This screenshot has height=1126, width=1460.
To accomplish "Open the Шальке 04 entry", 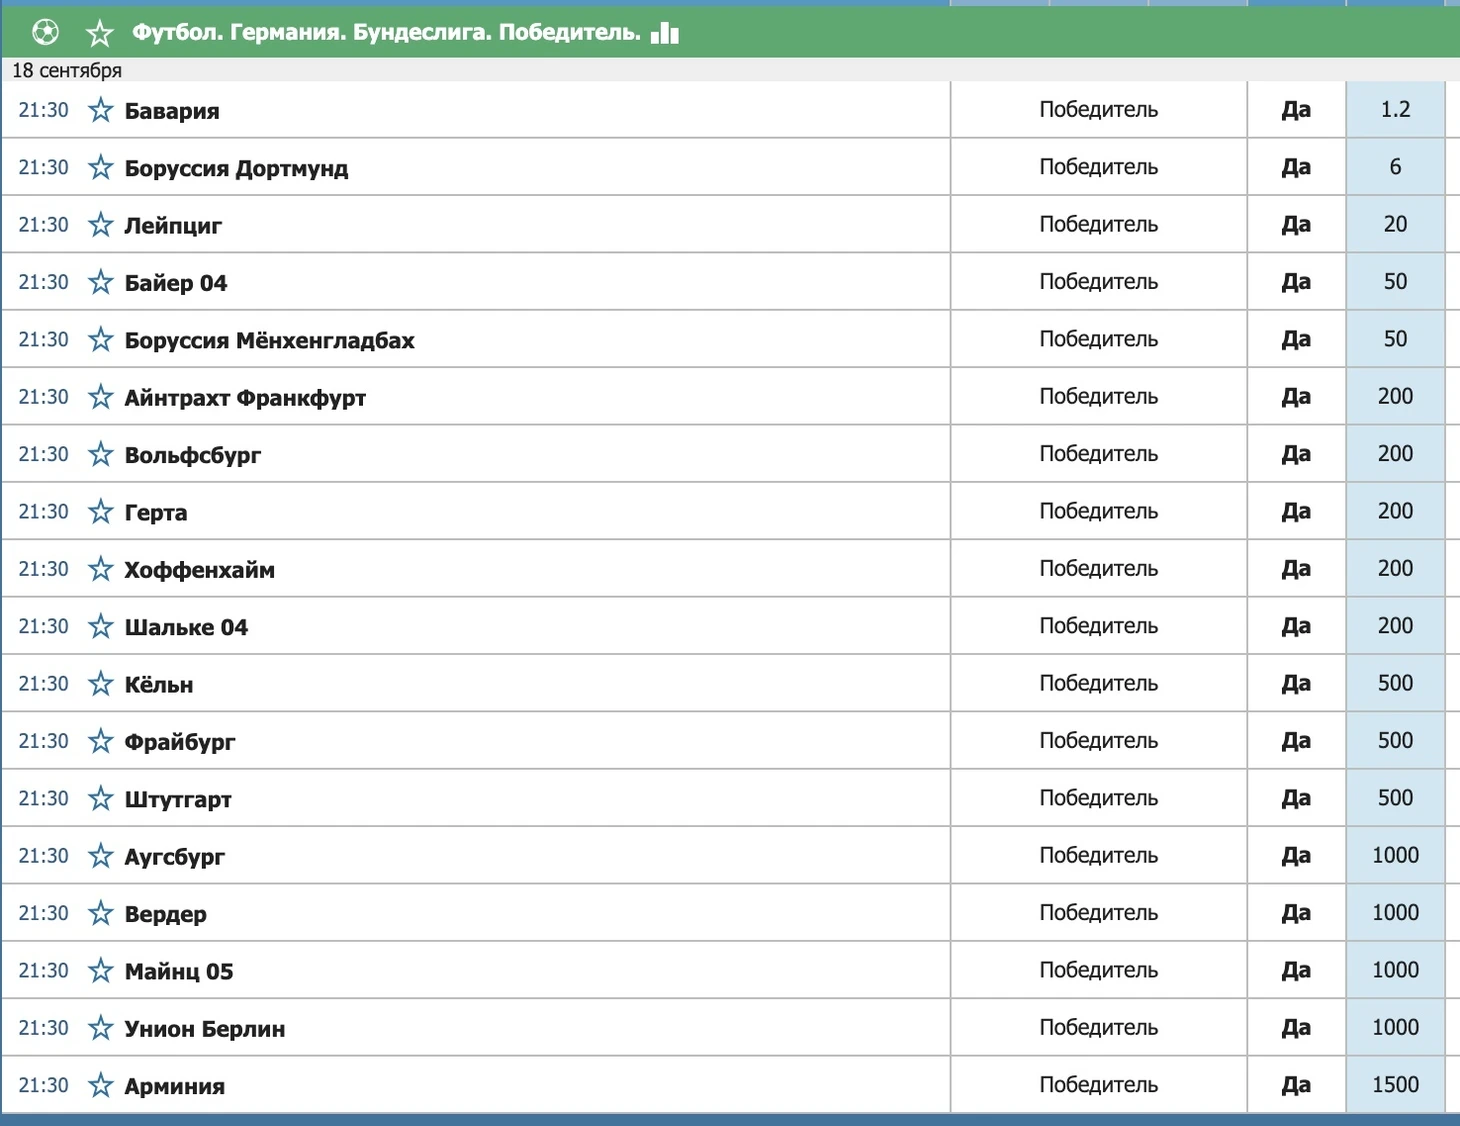I will [x=186, y=628].
